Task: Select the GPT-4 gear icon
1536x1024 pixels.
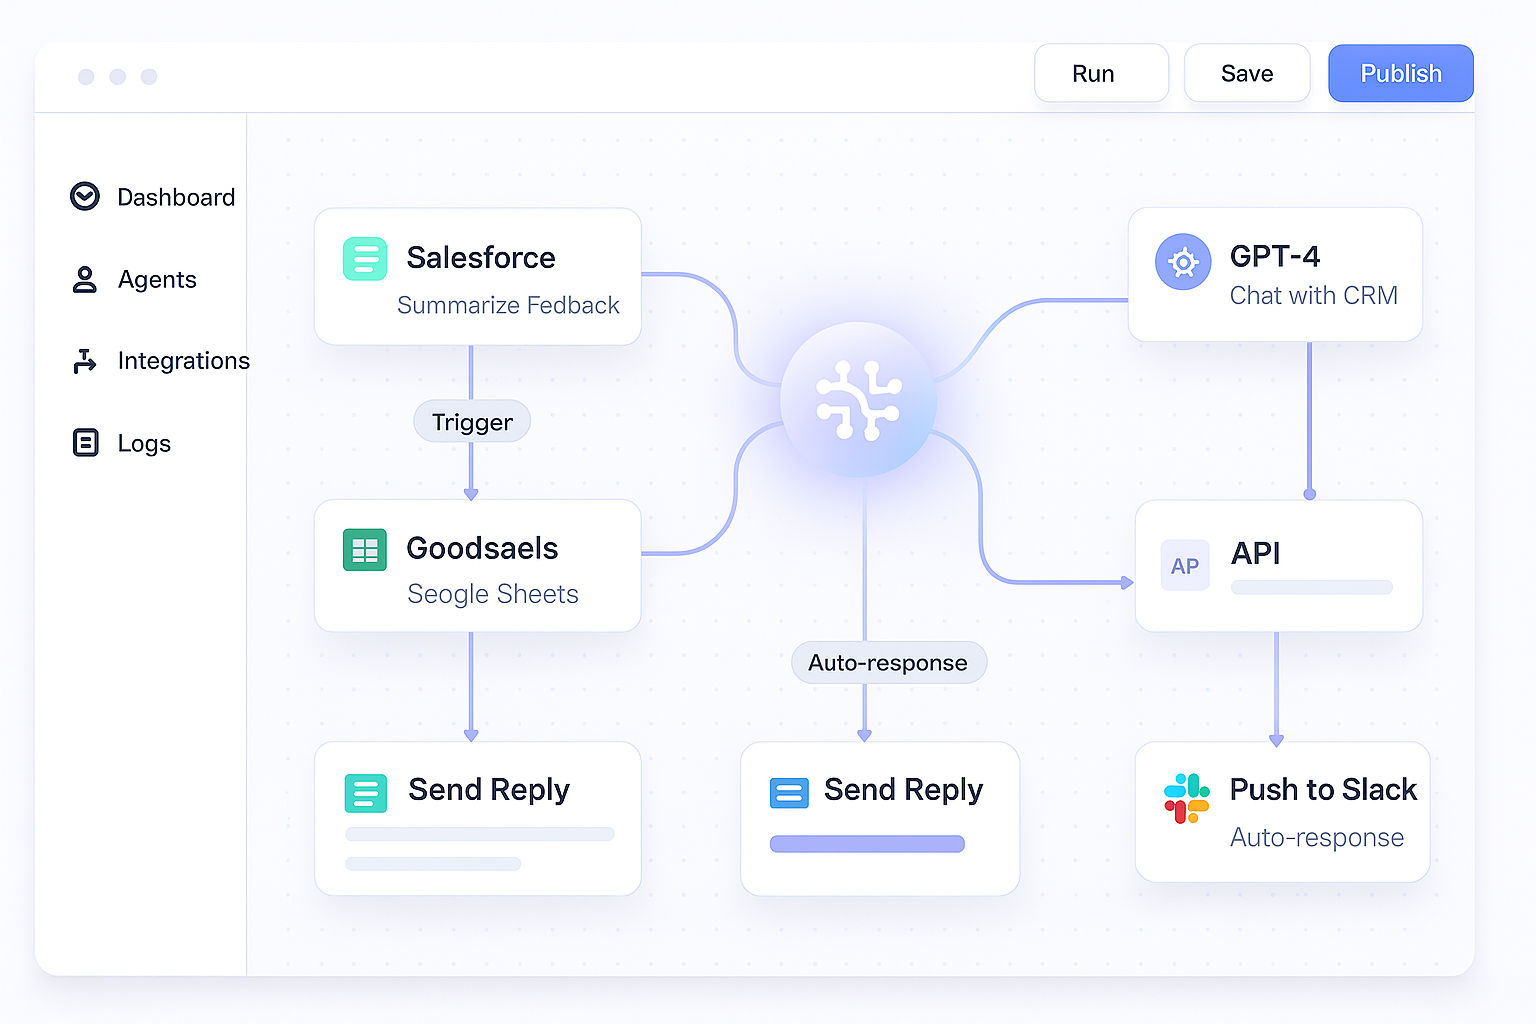Action: pyautogui.click(x=1183, y=262)
